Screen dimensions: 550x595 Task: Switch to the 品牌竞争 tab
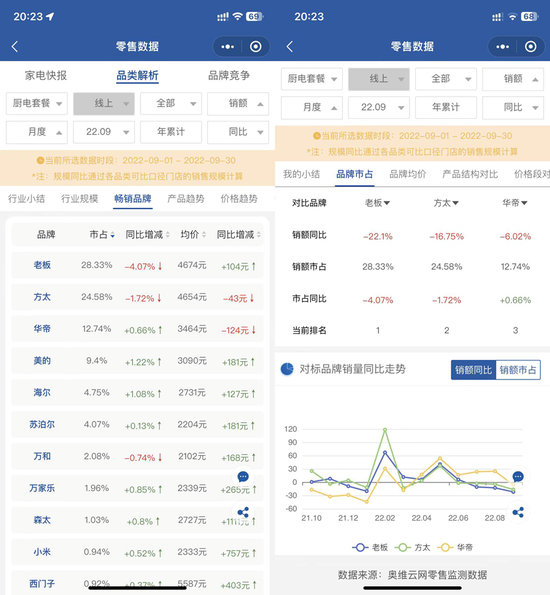(x=229, y=76)
